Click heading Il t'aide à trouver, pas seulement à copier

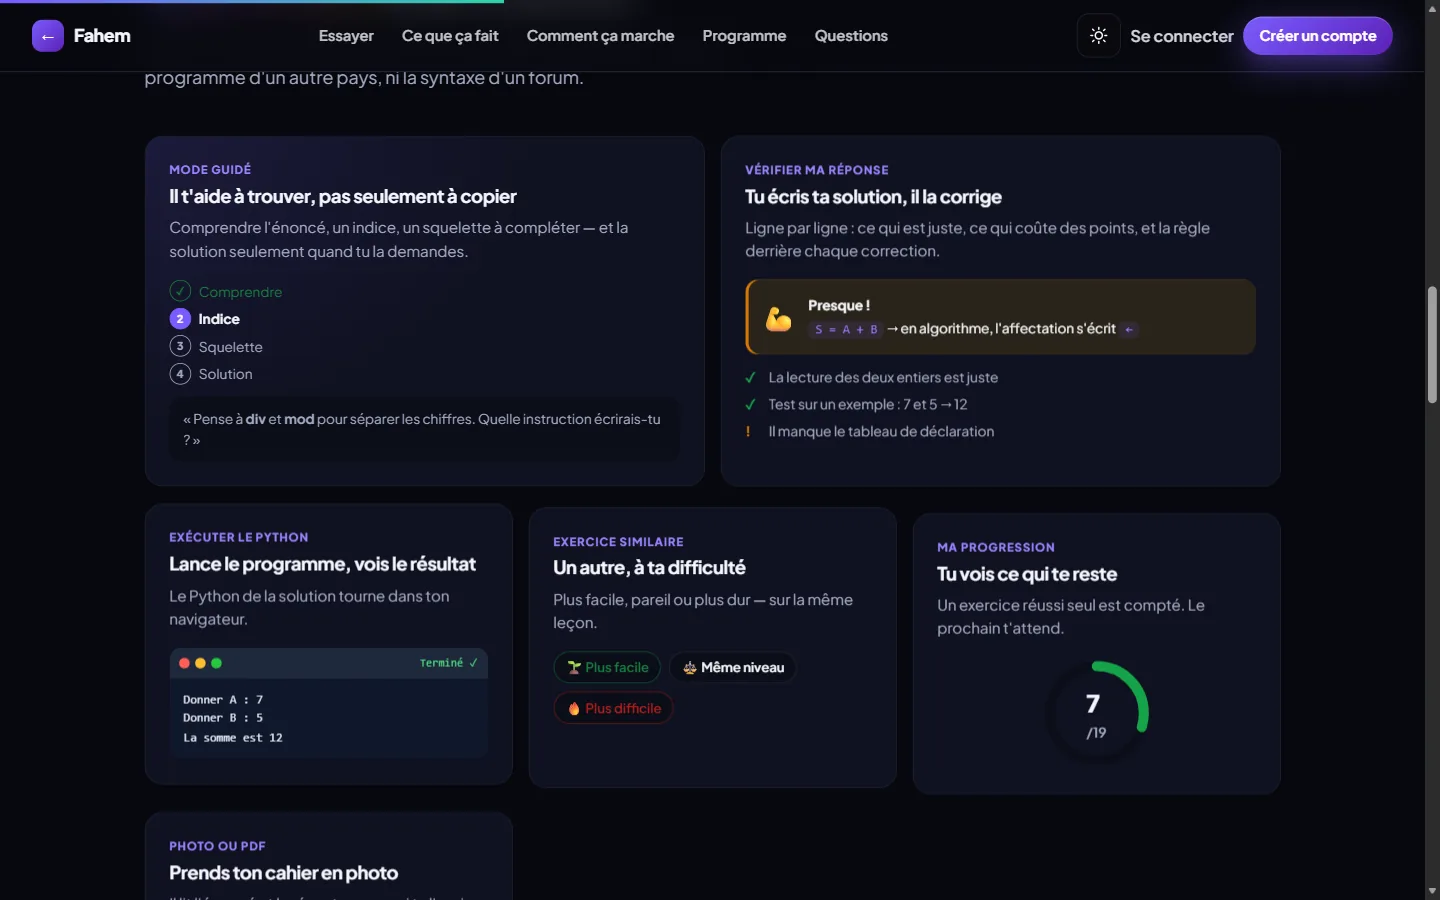point(343,197)
